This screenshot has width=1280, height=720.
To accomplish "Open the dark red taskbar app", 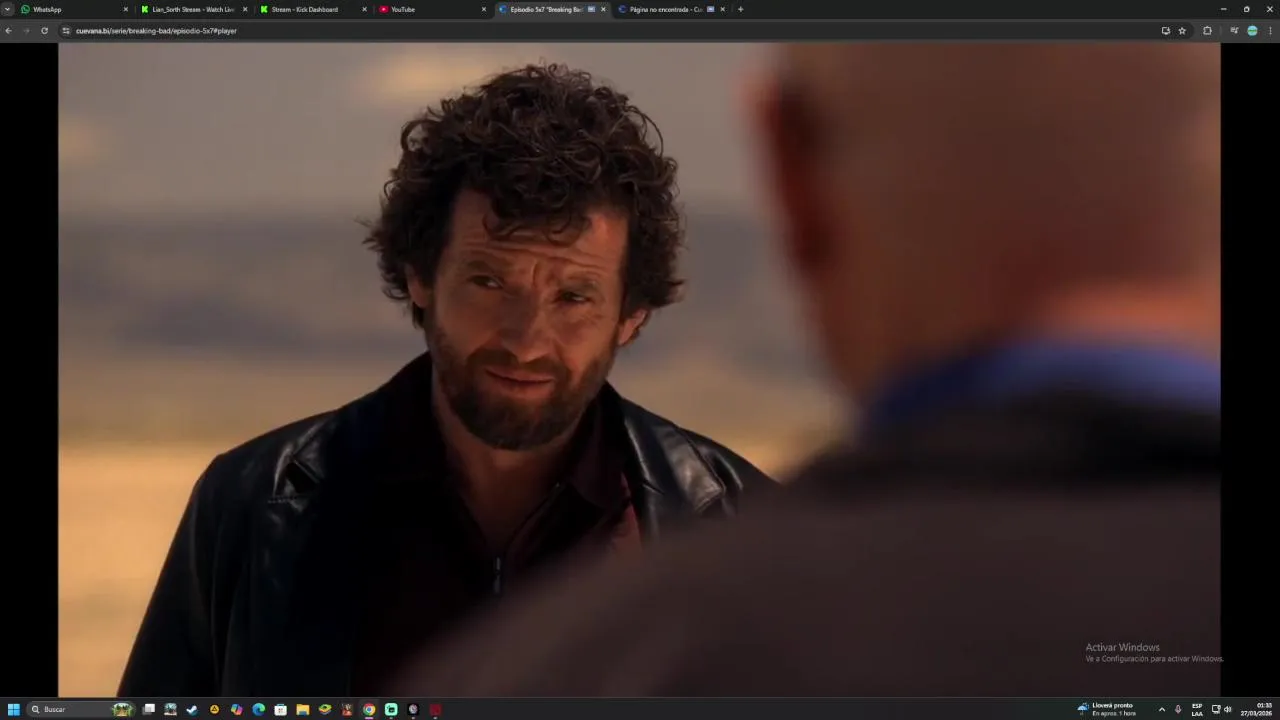I will tap(435, 709).
